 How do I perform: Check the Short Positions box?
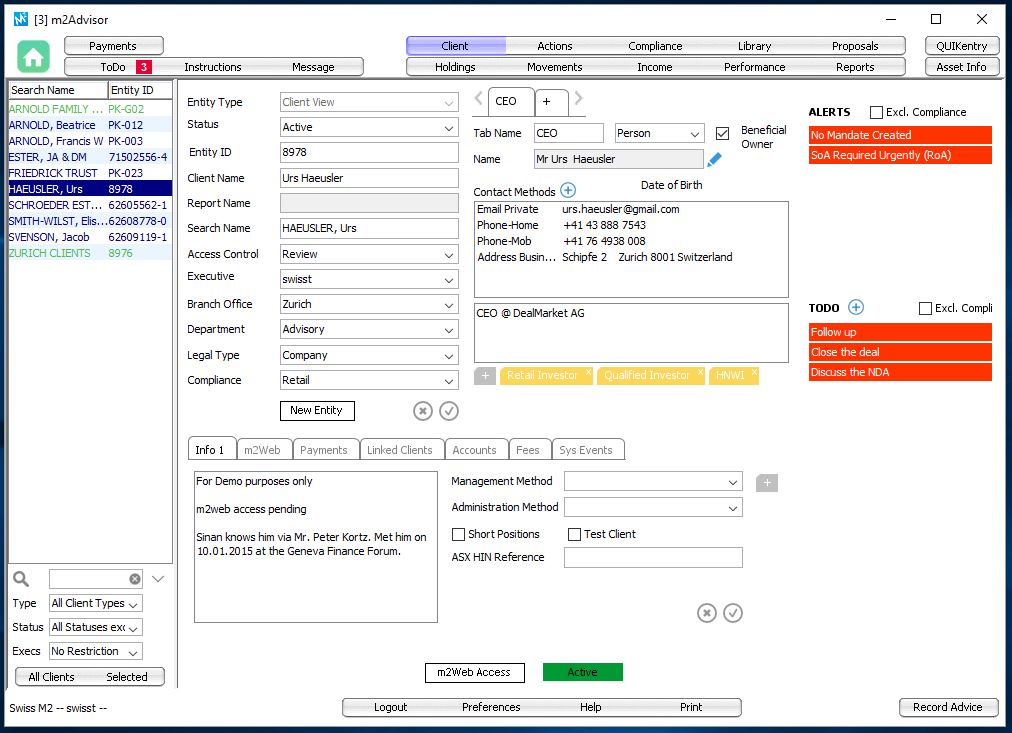coord(458,534)
